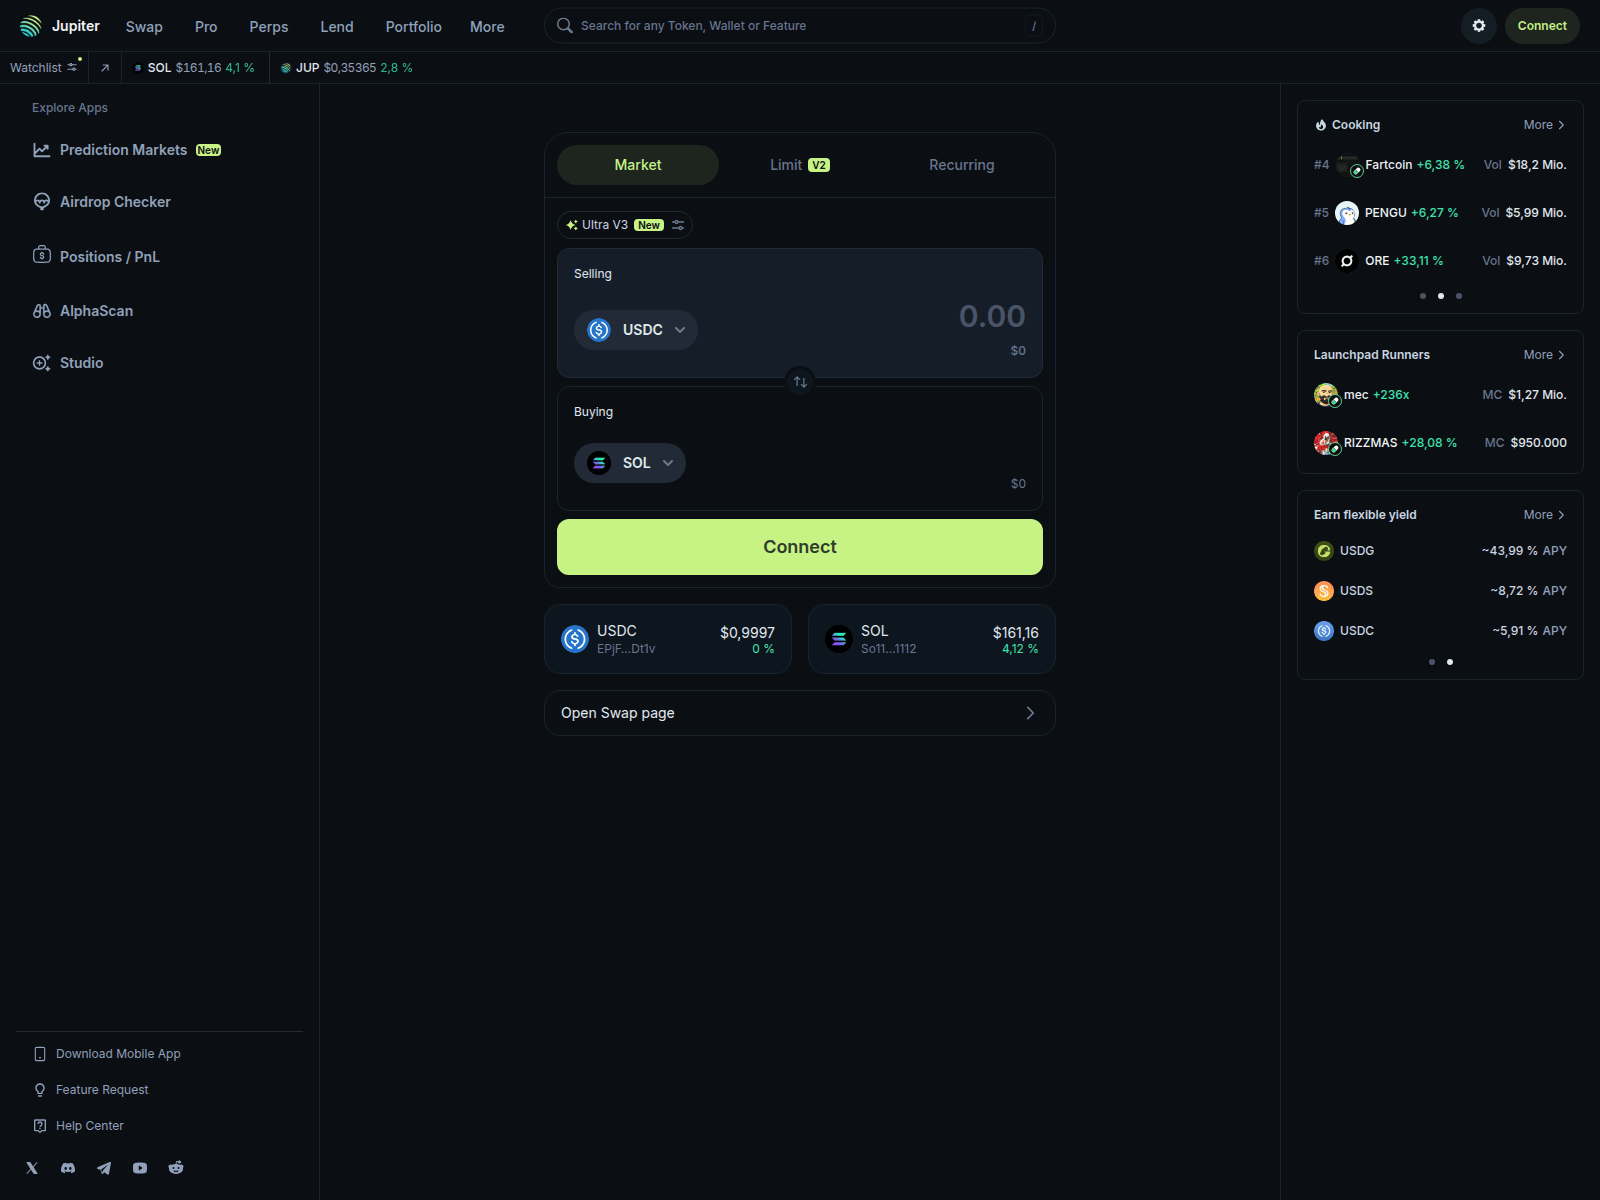Click the Prediction Markets chart icon
1600x1200 pixels.
[x=42, y=150]
